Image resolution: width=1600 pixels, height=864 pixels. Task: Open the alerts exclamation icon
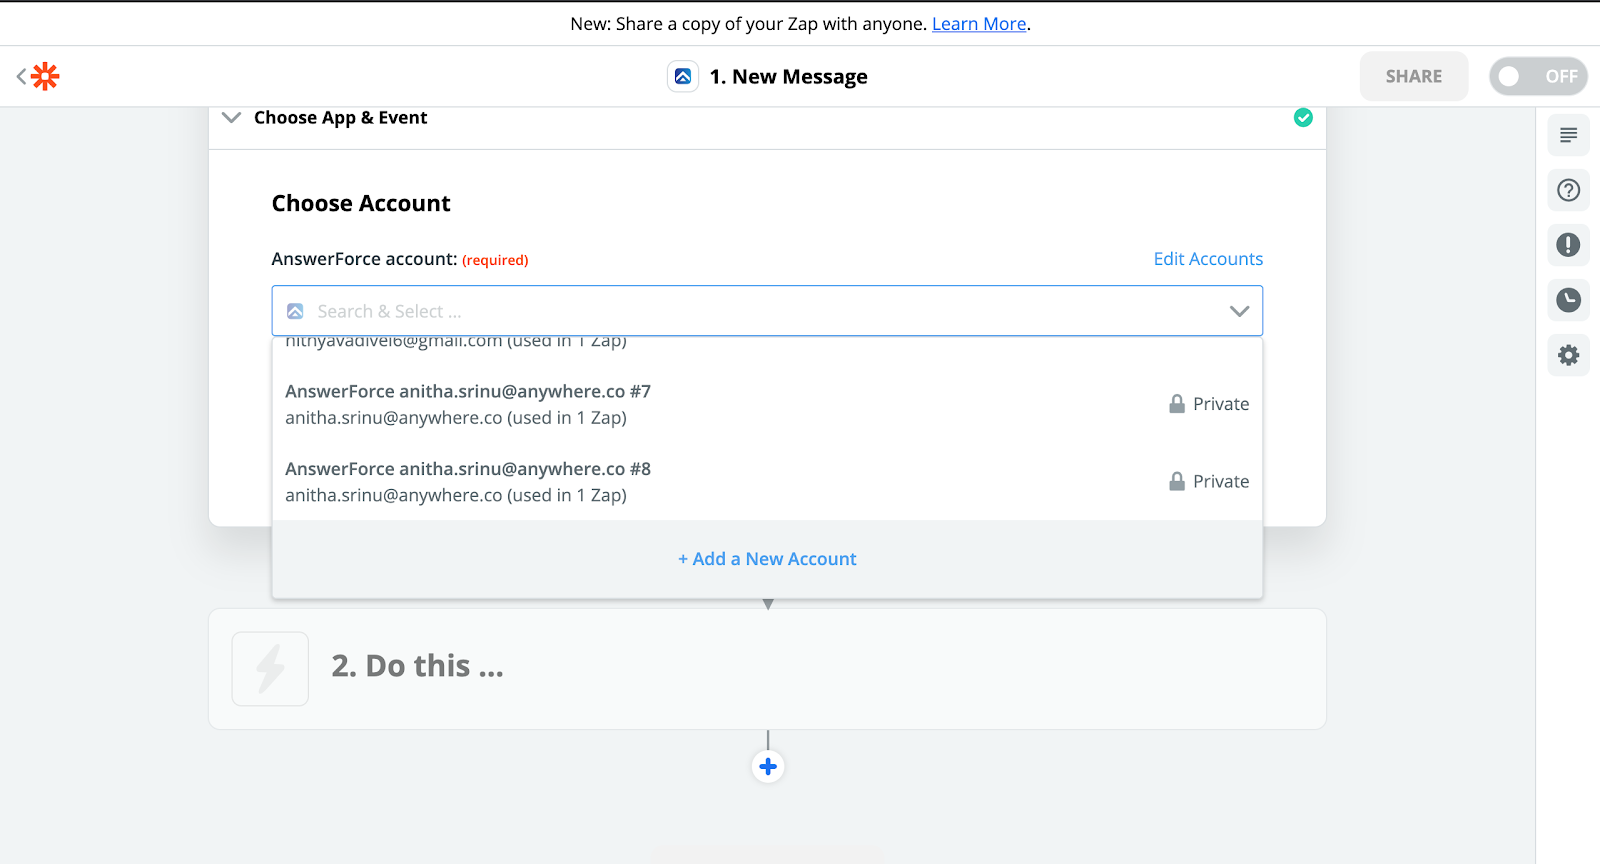coord(1568,245)
